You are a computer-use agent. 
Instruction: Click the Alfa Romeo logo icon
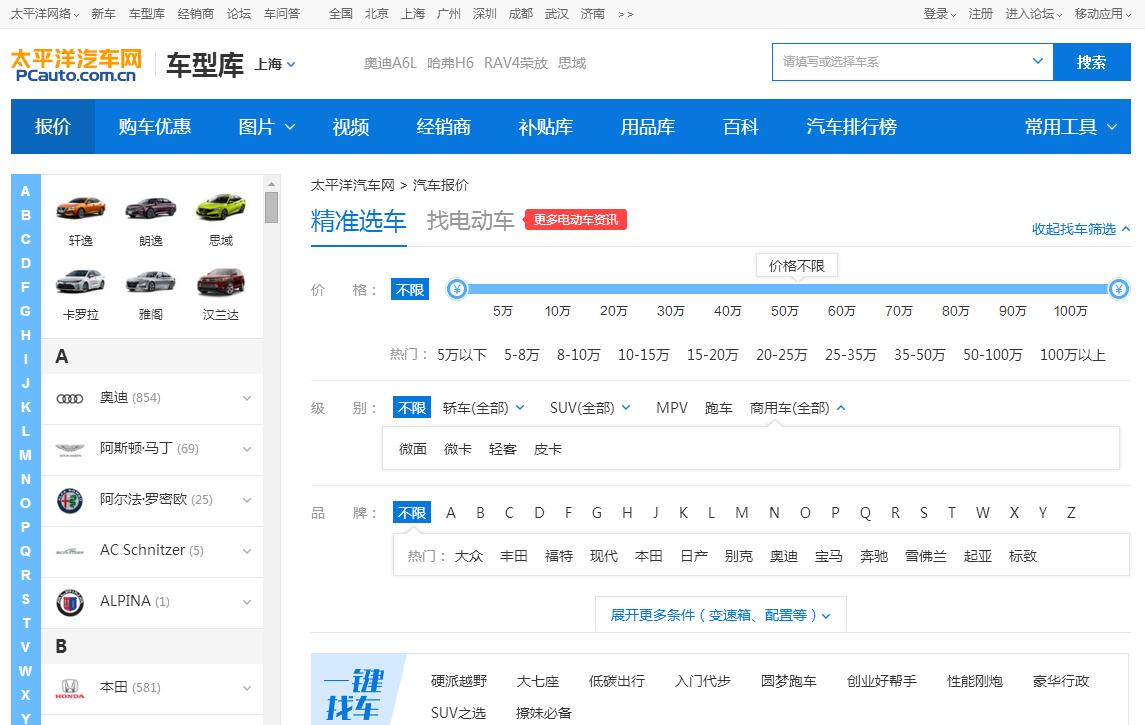point(70,500)
